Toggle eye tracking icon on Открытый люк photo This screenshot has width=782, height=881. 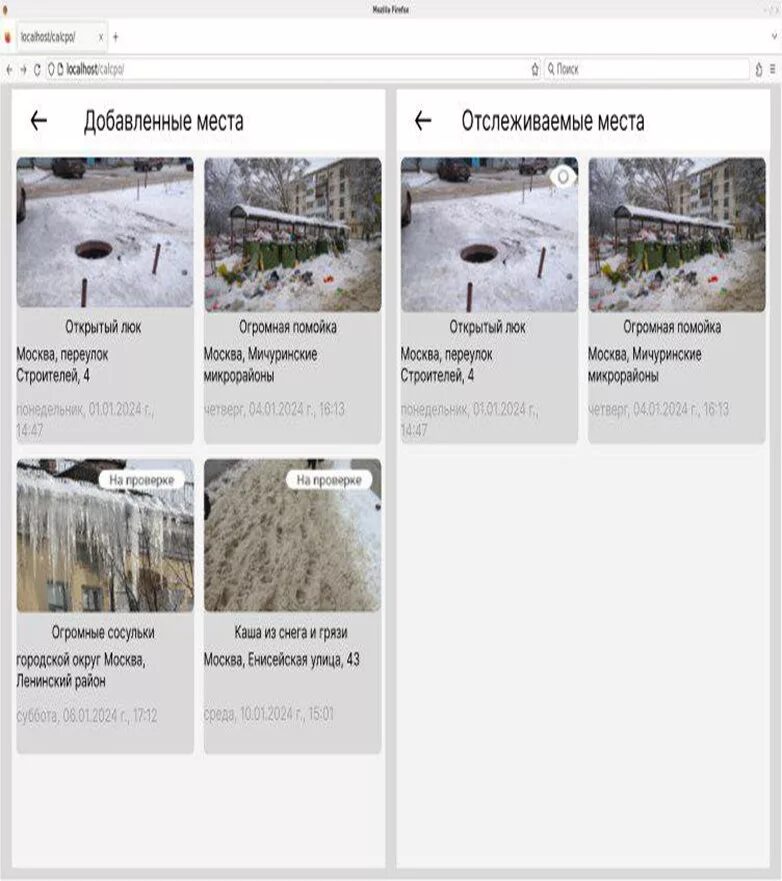pos(563,177)
